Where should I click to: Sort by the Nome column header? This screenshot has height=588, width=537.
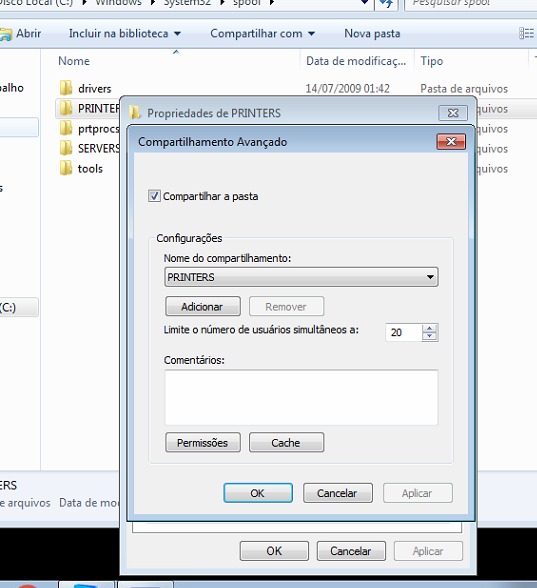point(74,61)
